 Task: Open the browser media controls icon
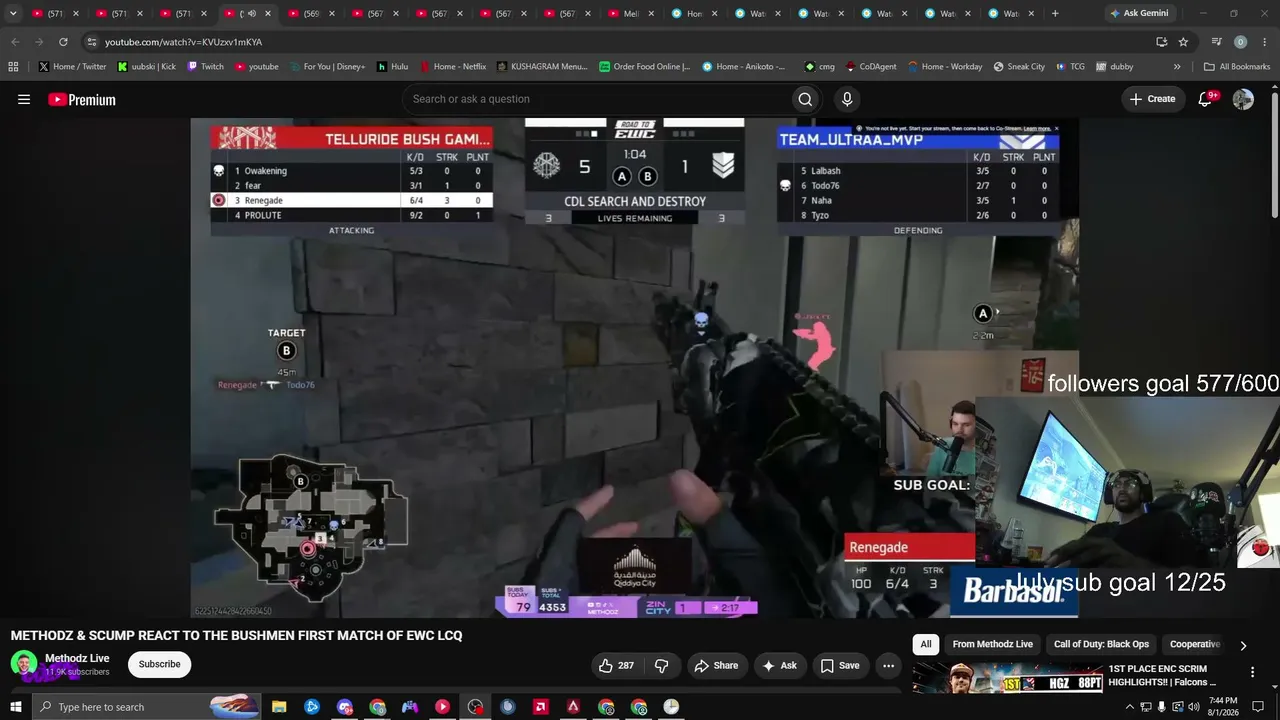tap(1216, 42)
